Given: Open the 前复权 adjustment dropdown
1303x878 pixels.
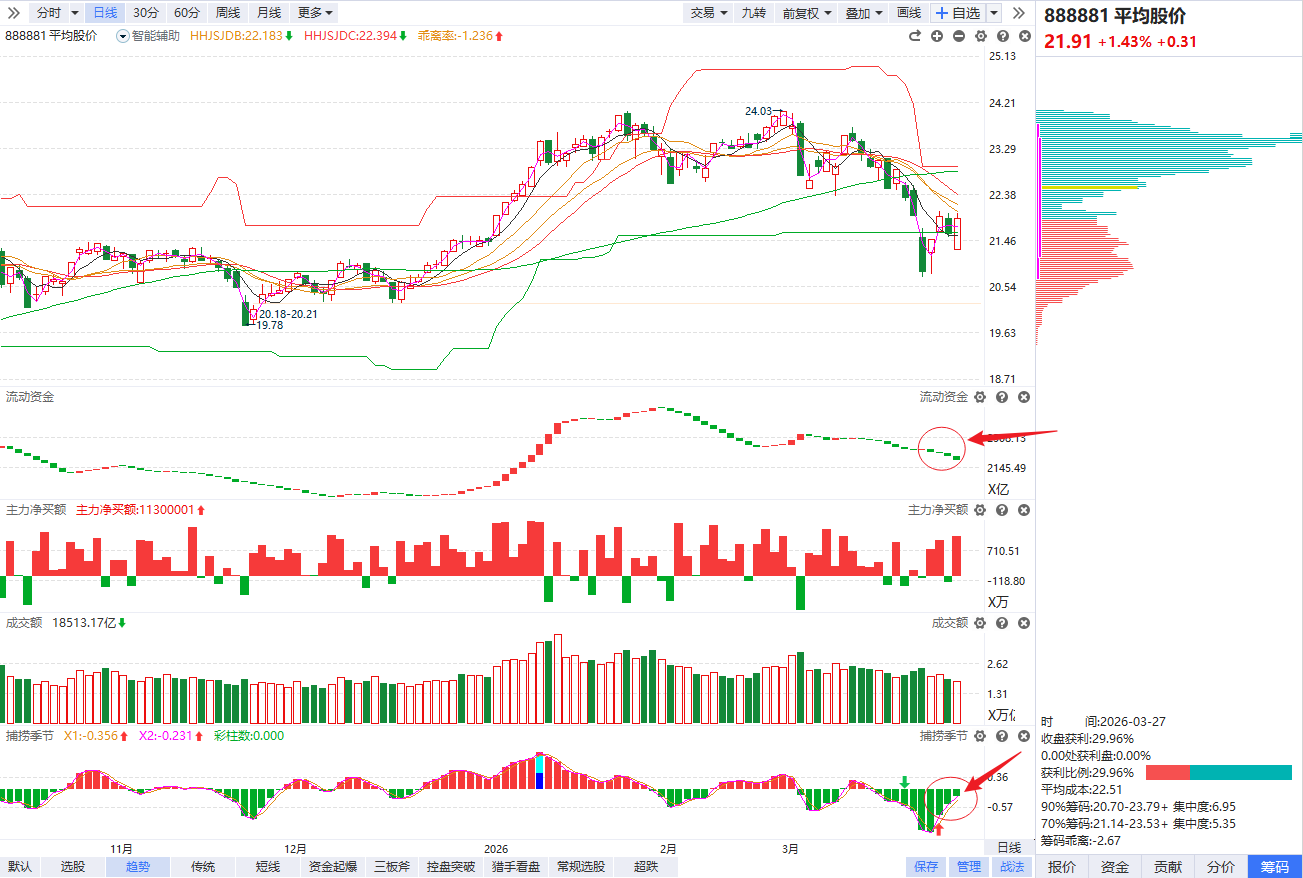Looking at the screenshot, I should click(806, 13).
